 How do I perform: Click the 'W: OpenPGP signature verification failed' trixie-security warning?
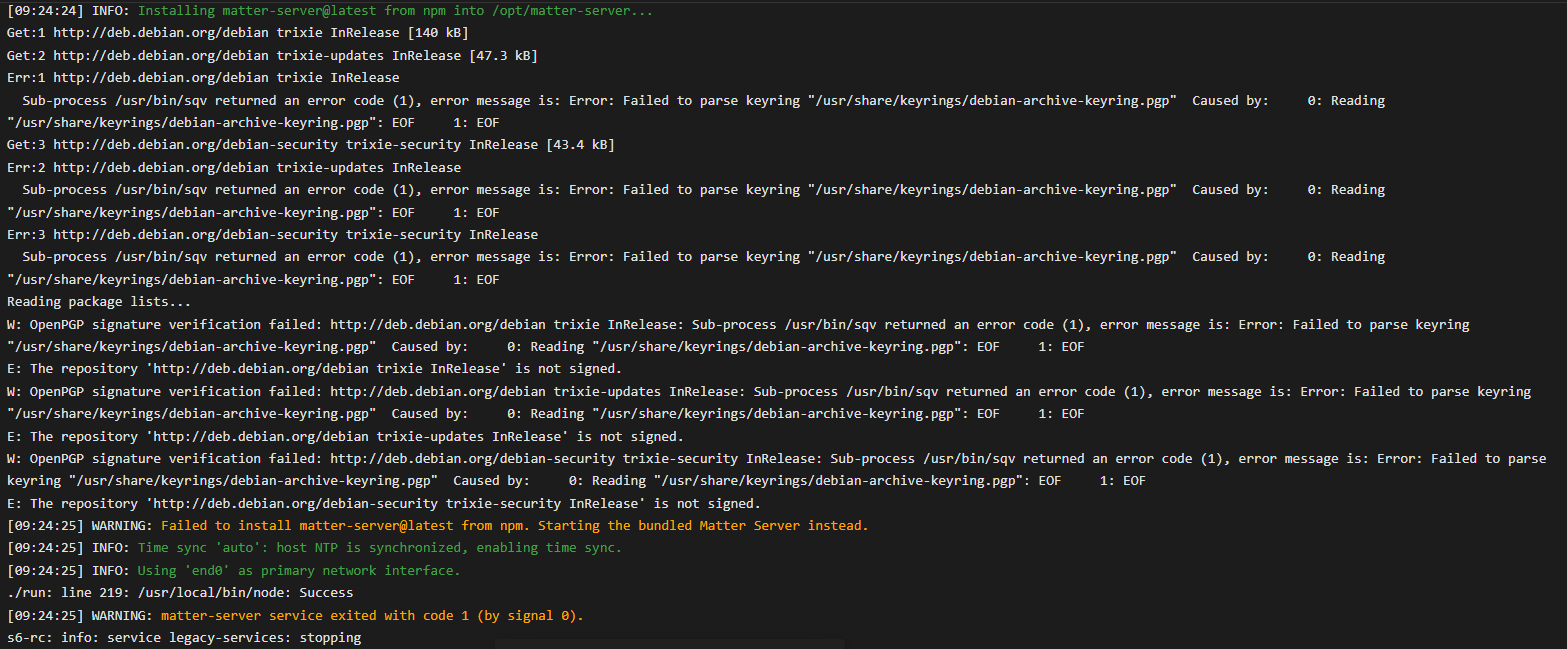pyautogui.click(x=777, y=469)
